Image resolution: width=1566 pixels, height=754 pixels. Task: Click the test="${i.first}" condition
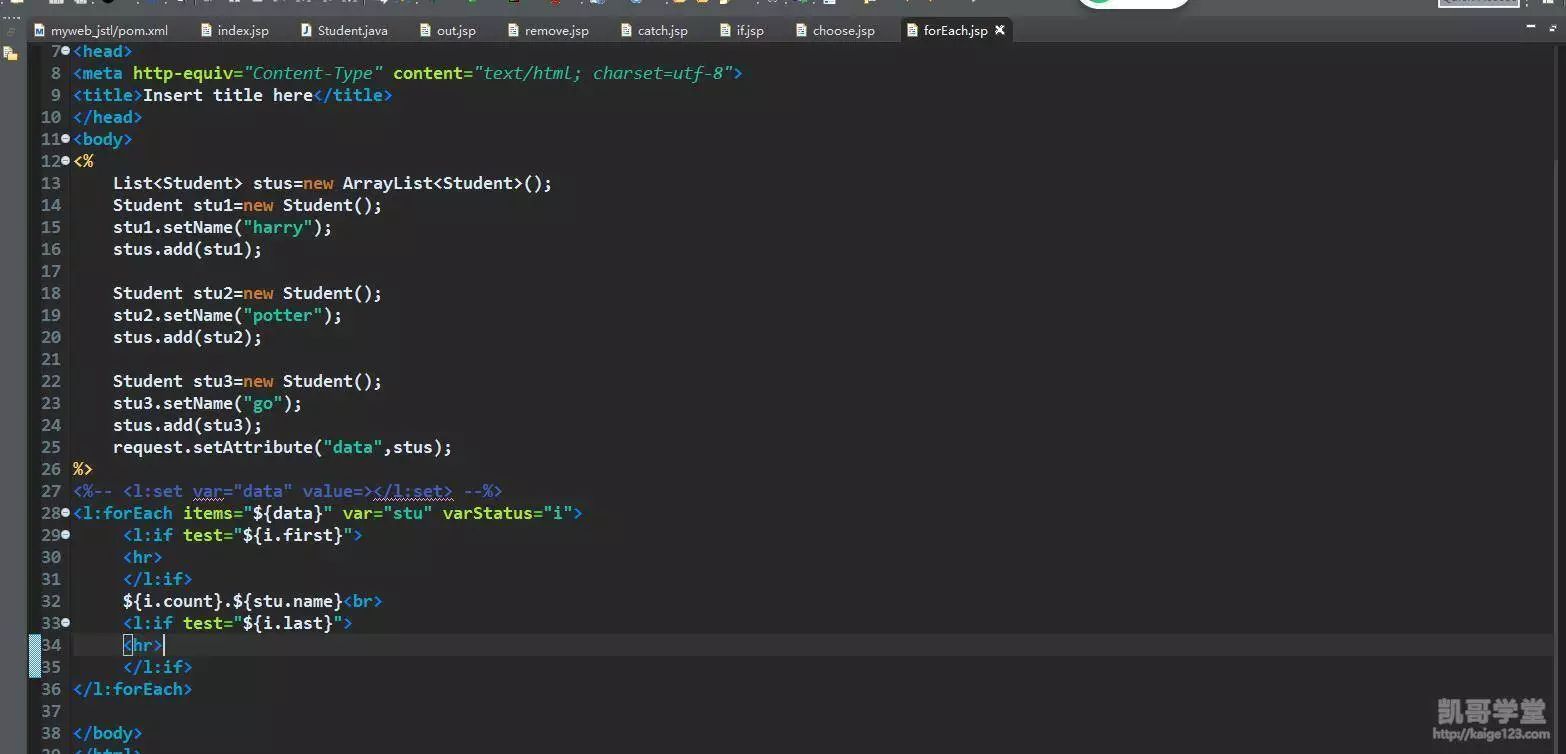point(268,535)
